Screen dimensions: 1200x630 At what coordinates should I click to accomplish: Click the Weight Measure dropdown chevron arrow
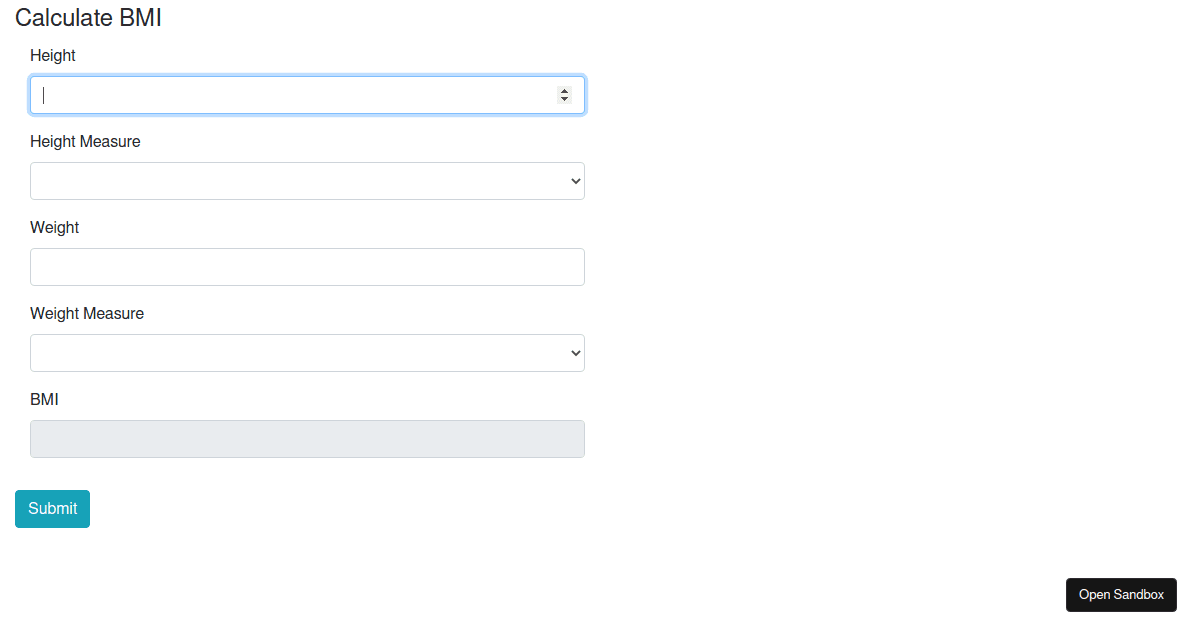574,353
